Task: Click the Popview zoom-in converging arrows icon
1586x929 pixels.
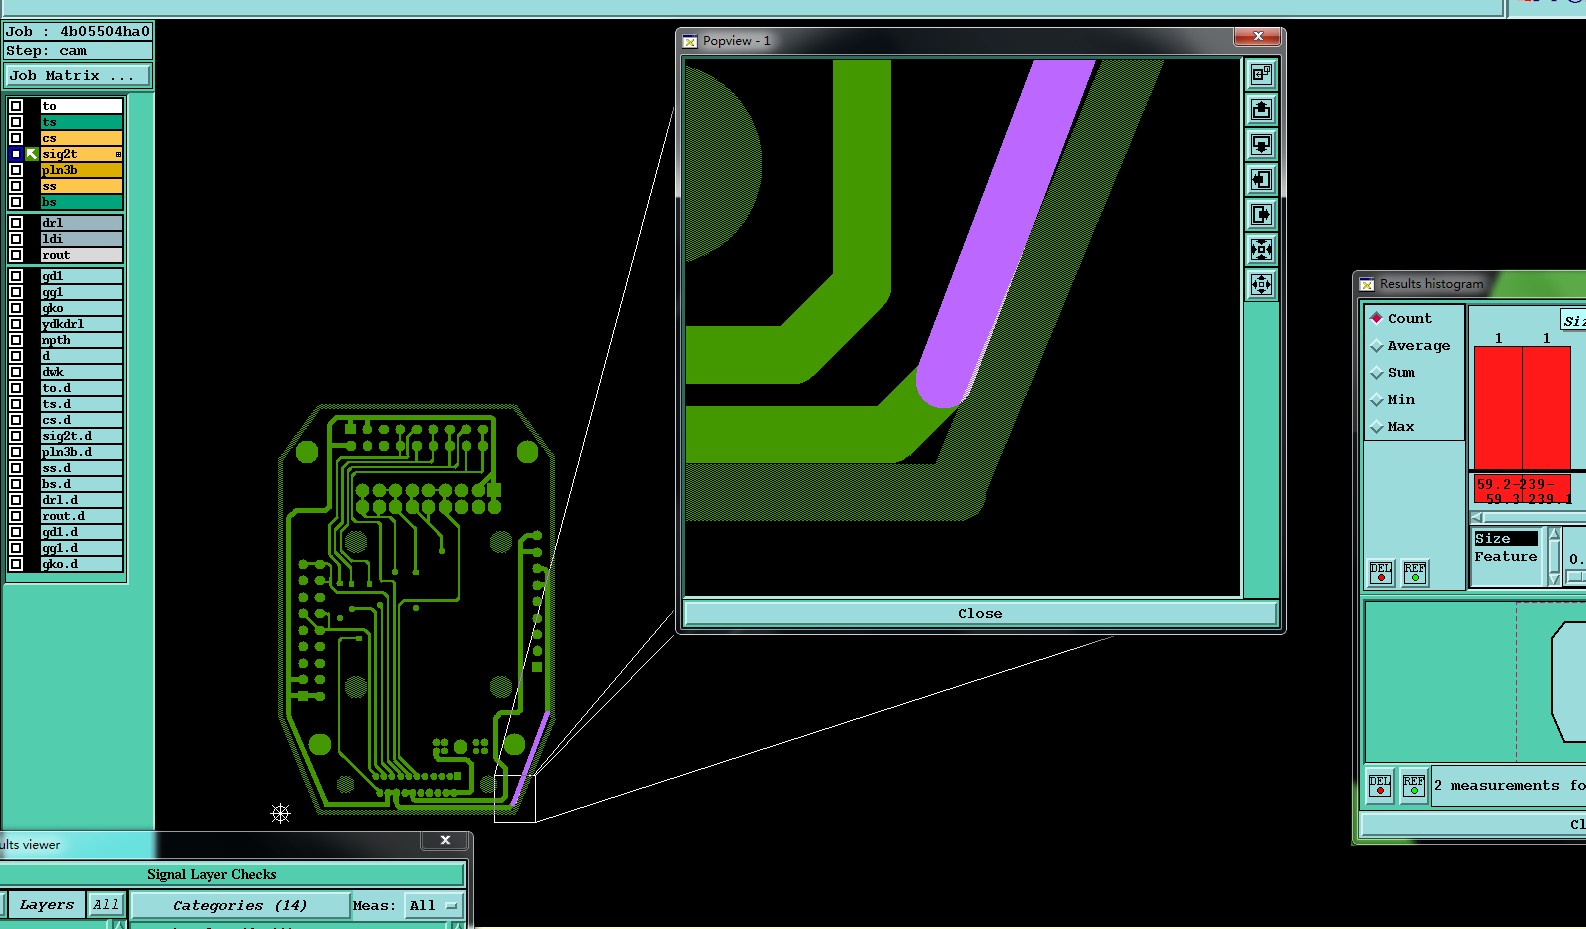Action: pos(1262,249)
